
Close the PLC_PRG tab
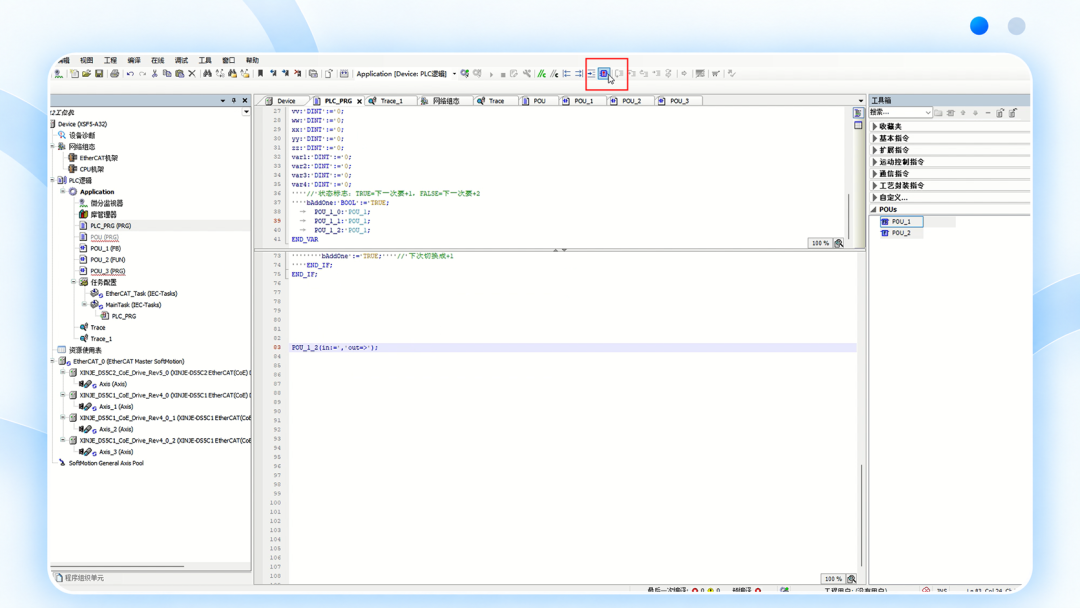tap(360, 101)
